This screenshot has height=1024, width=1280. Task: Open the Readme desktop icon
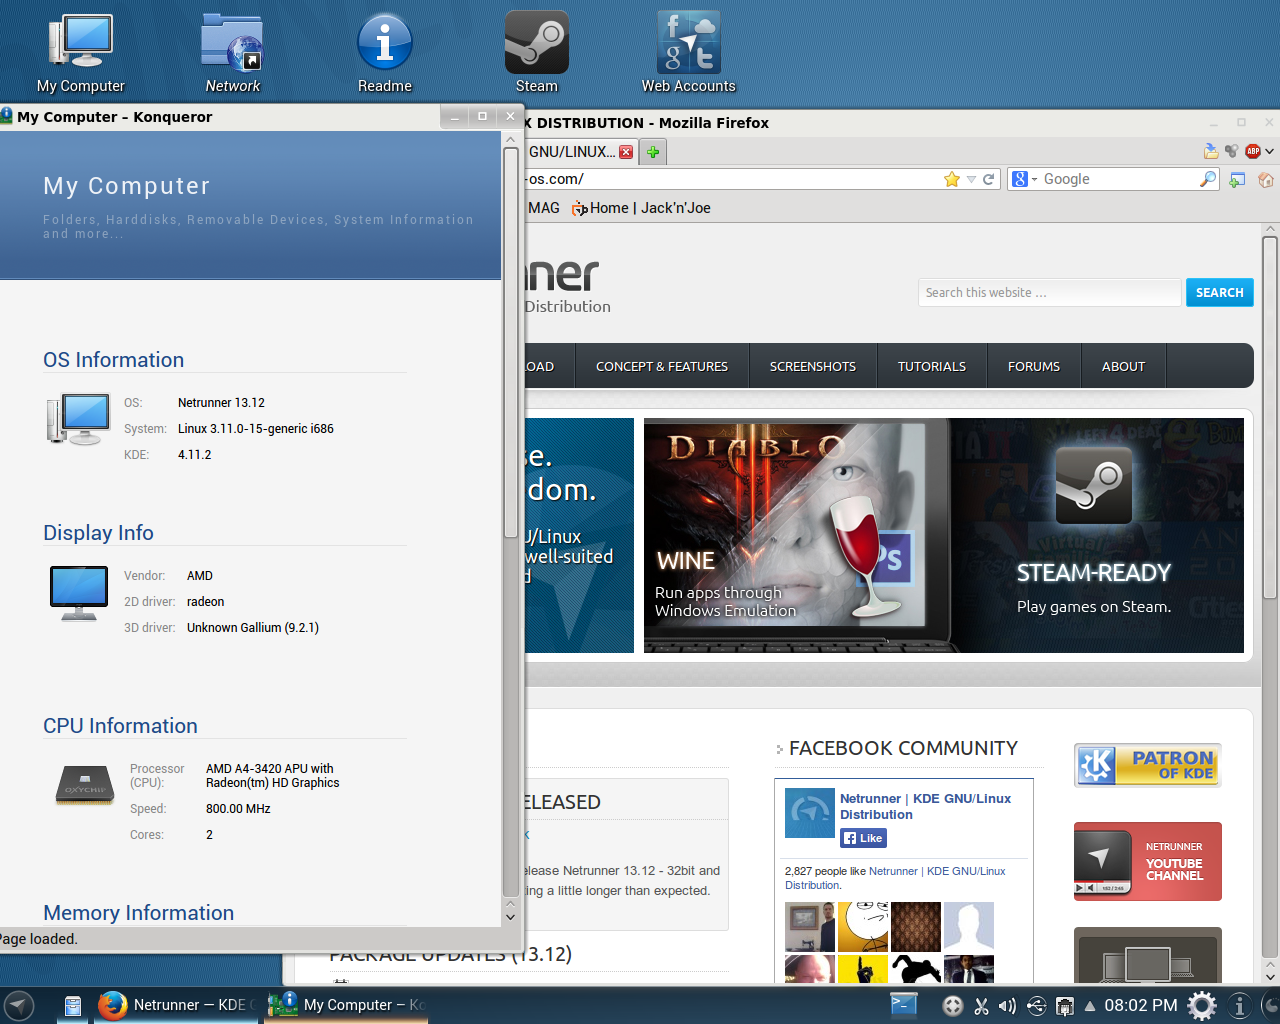pos(385,52)
